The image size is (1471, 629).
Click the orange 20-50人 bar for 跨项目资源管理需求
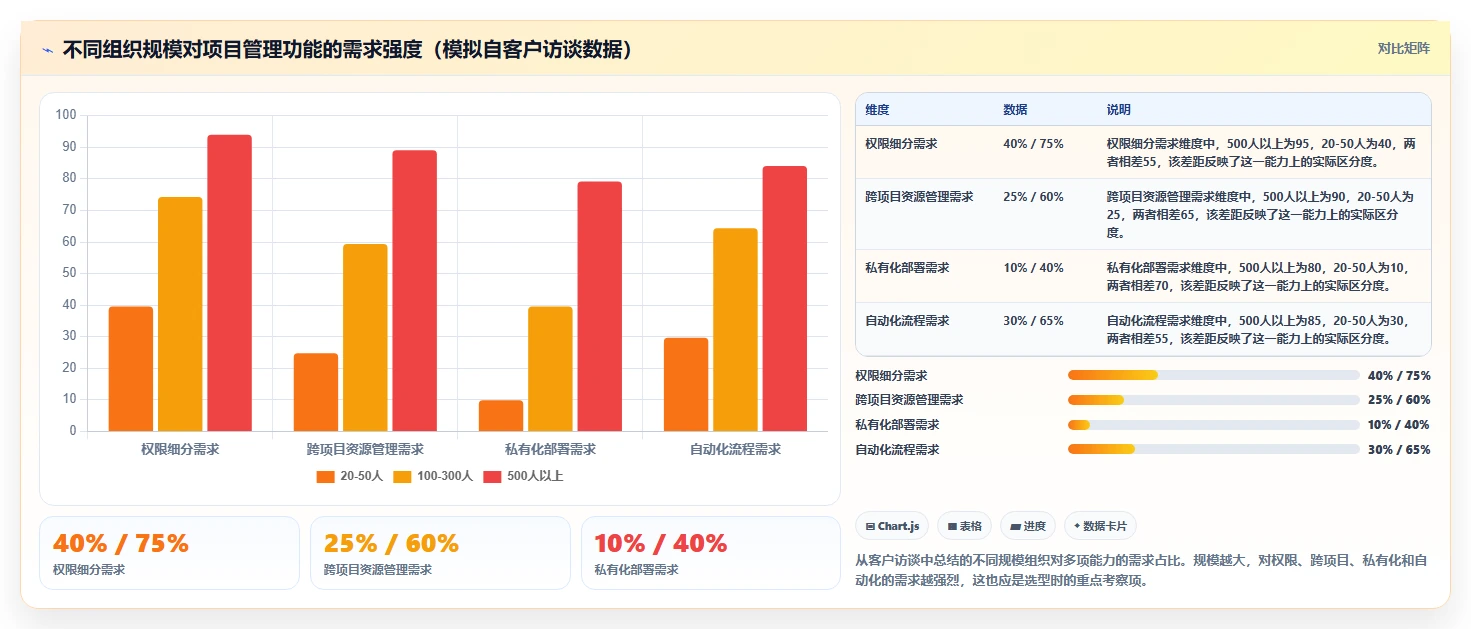316,392
